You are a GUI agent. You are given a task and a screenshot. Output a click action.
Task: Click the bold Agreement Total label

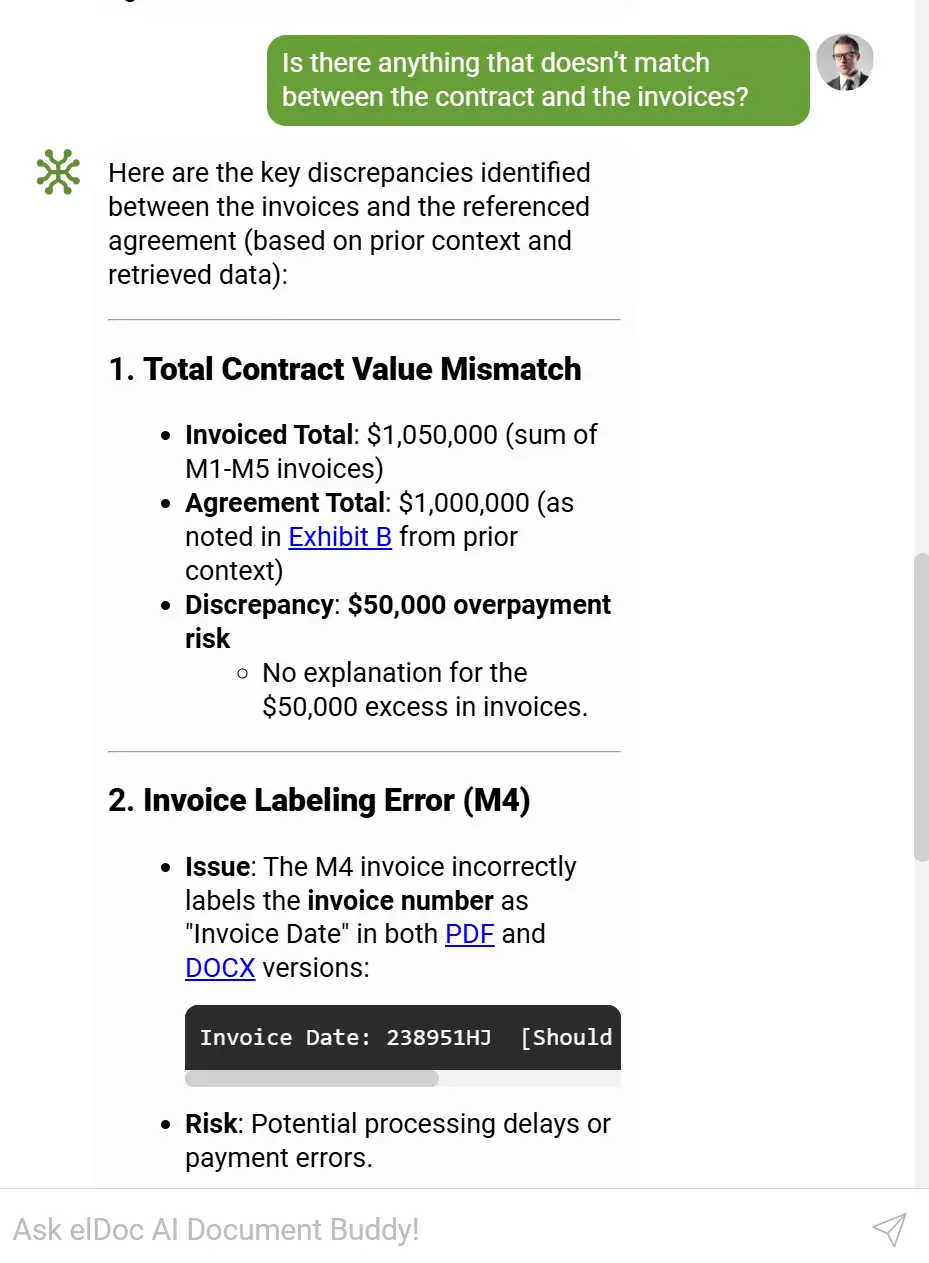point(285,503)
